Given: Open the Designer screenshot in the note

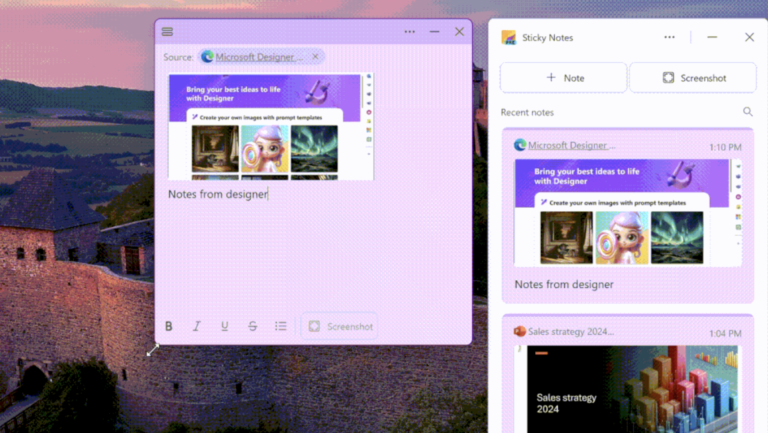Looking at the screenshot, I should 271,126.
